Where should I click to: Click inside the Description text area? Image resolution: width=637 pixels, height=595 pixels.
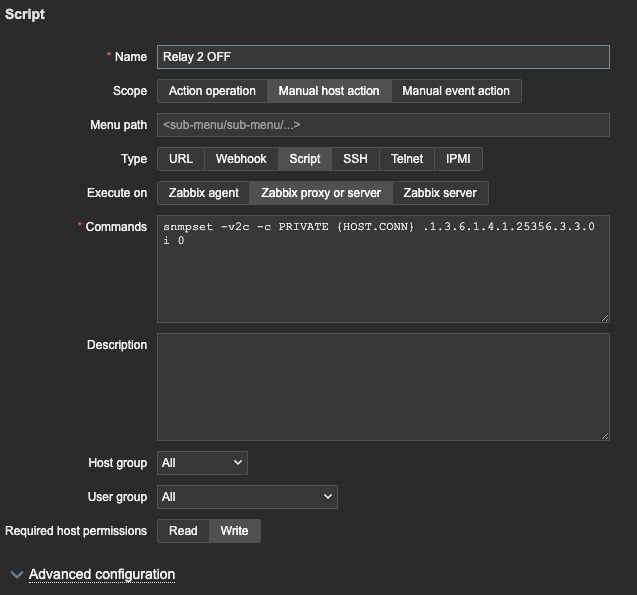(x=383, y=386)
